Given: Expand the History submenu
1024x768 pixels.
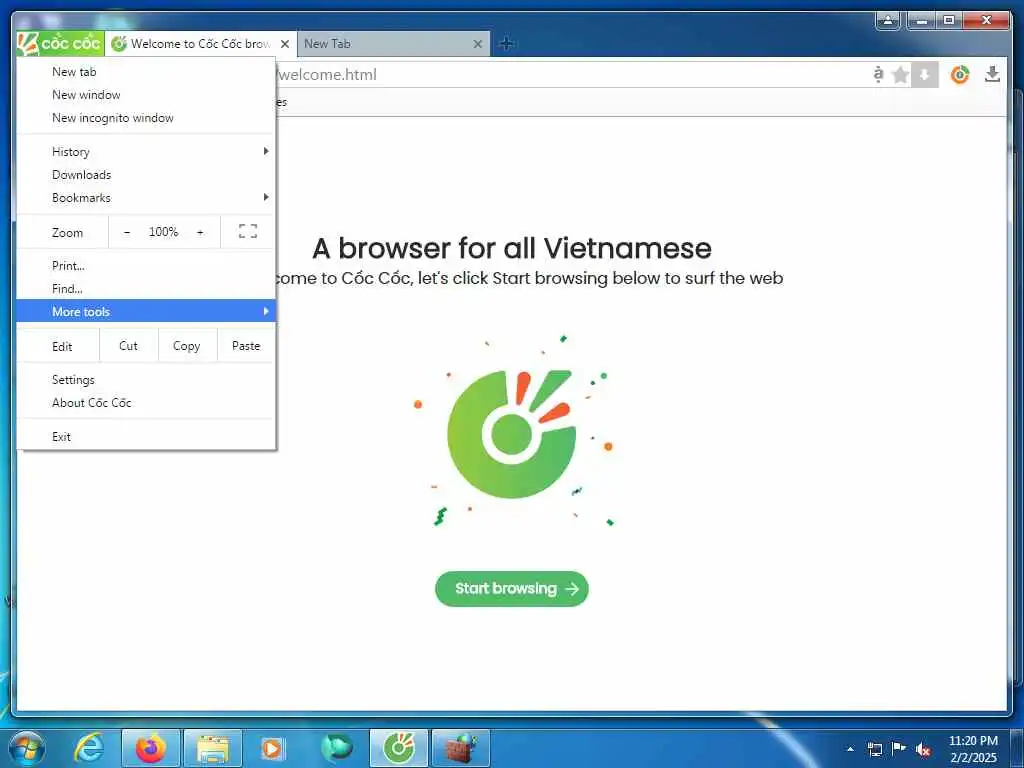Looking at the screenshot, I should 146,152.
